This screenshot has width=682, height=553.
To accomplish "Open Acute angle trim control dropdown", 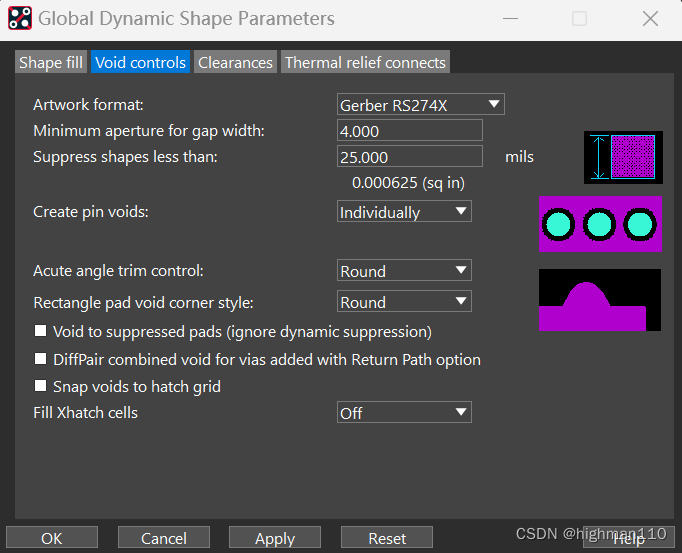I will coord(404,271).
